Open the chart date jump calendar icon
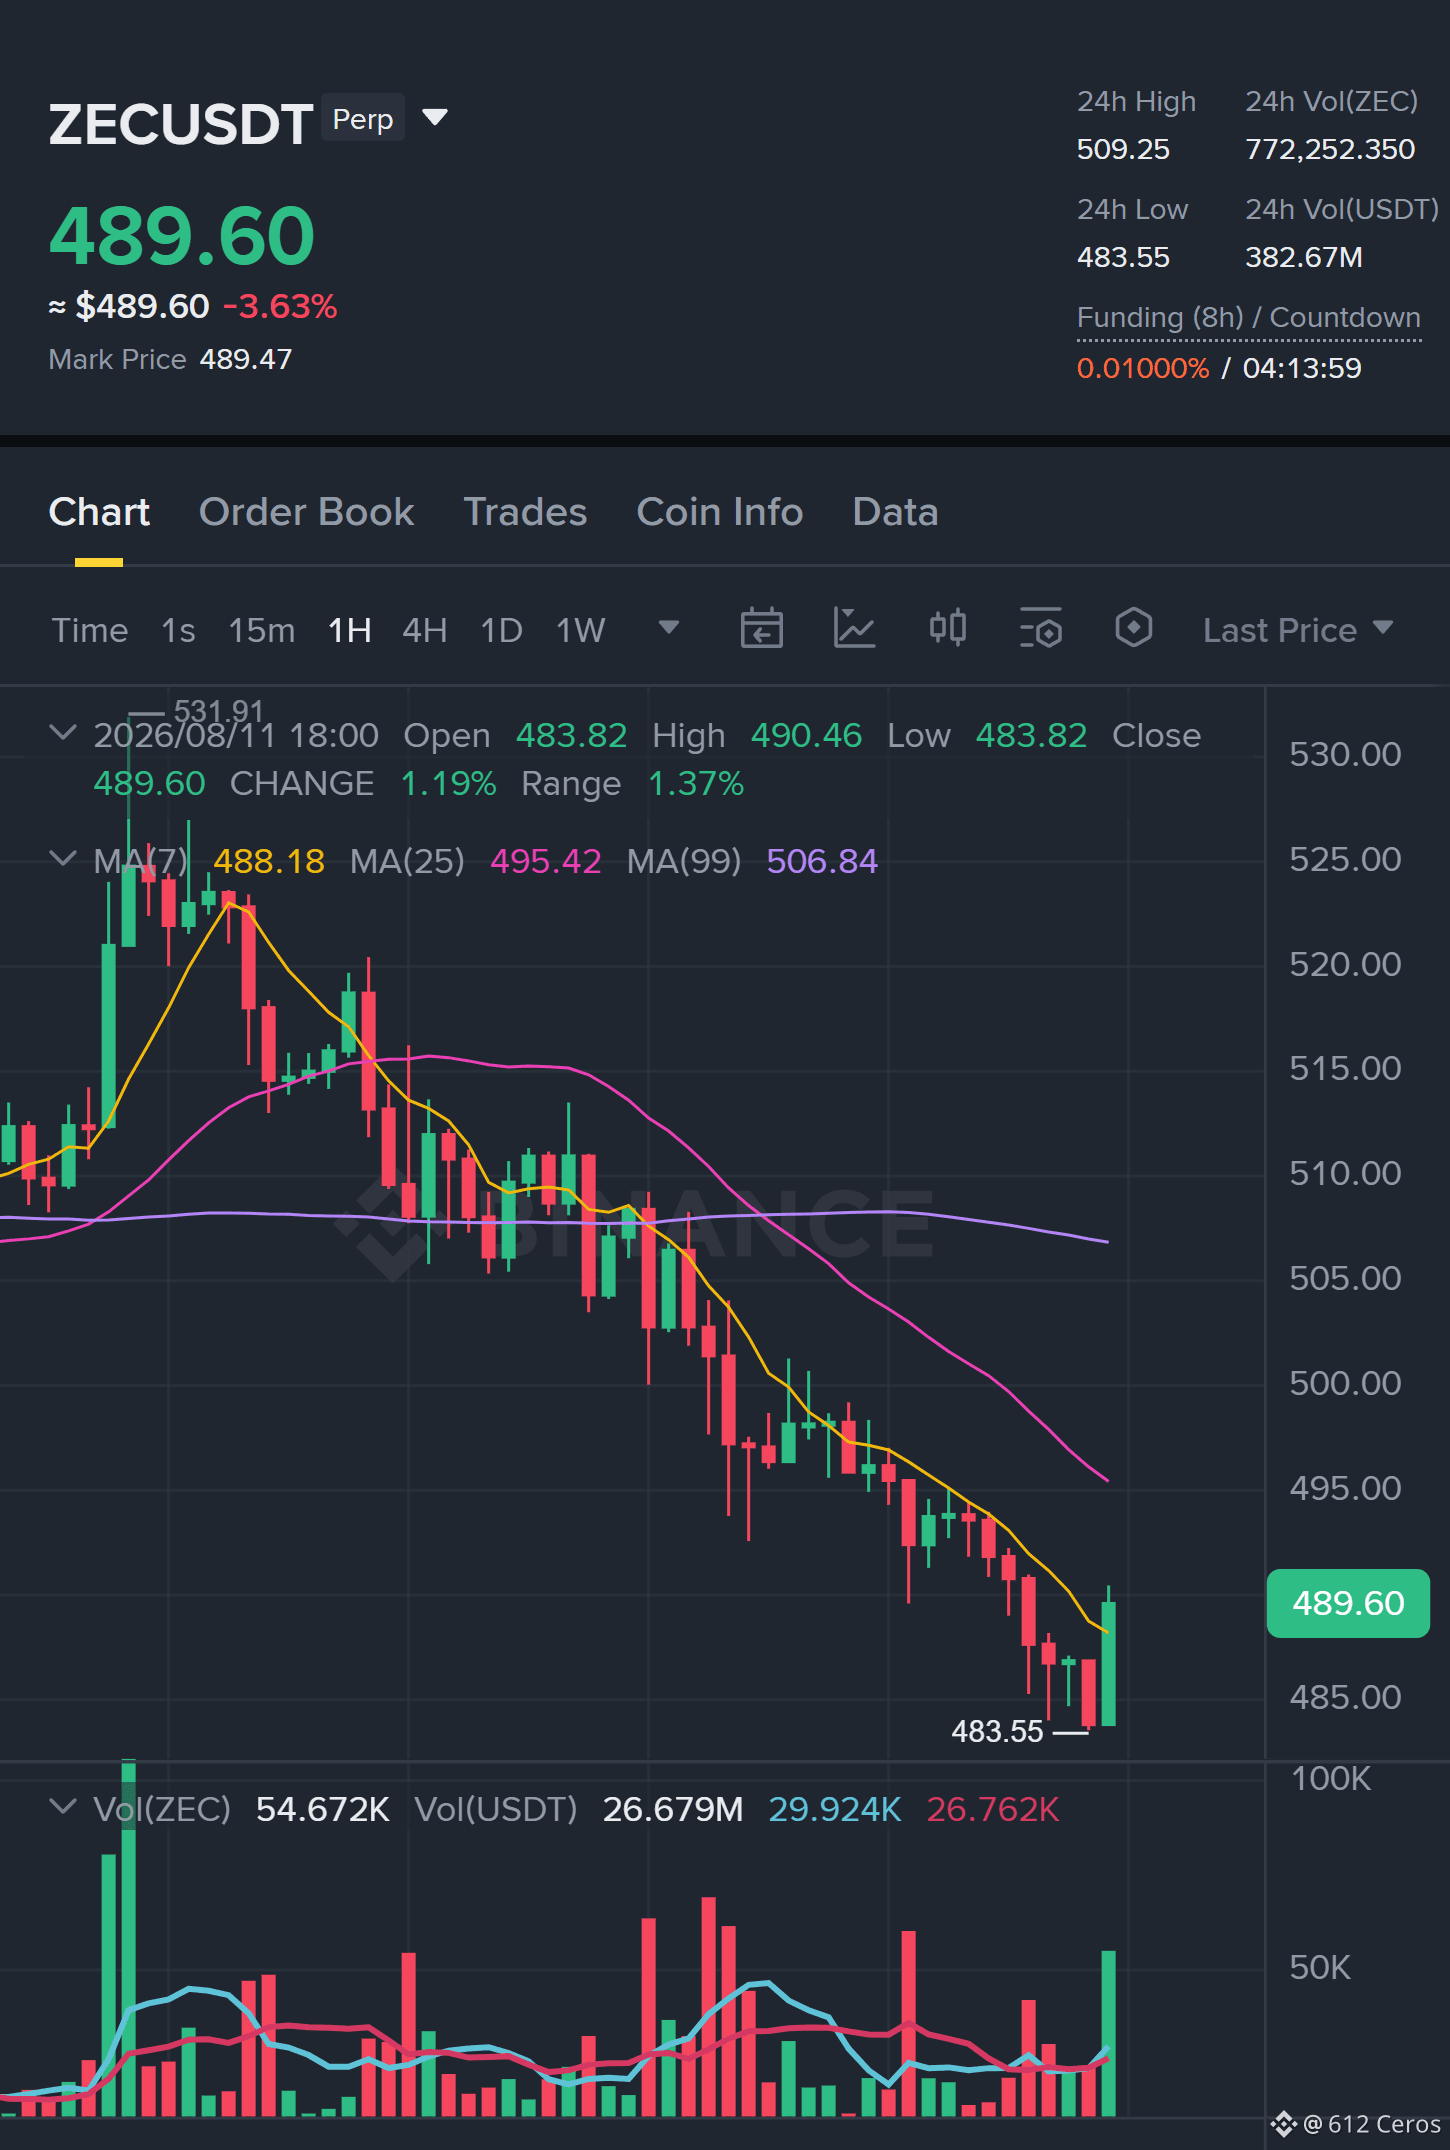The image size is (1450, 2150). pos(761,629)
